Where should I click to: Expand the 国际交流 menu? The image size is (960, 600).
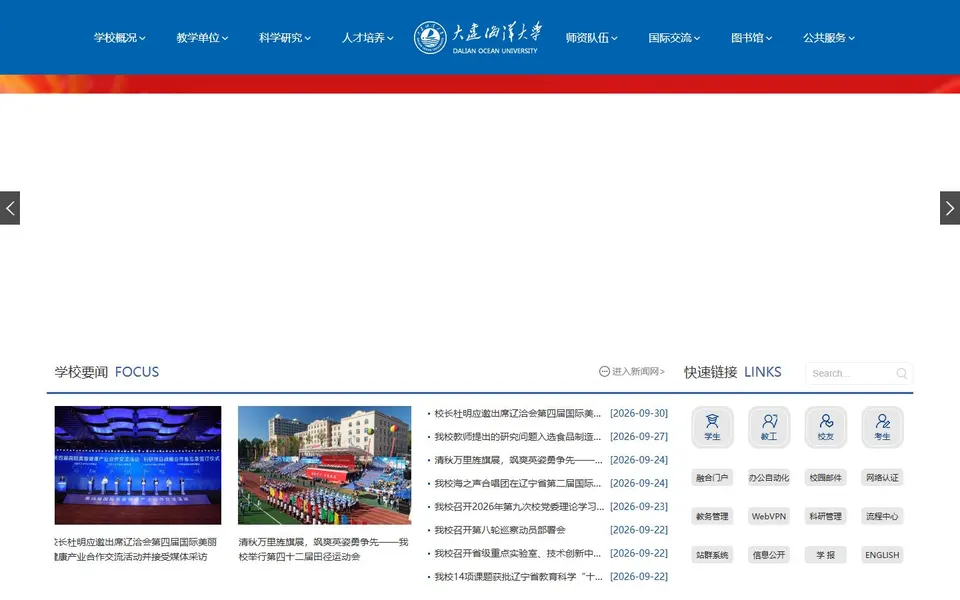tap(674, 38)
